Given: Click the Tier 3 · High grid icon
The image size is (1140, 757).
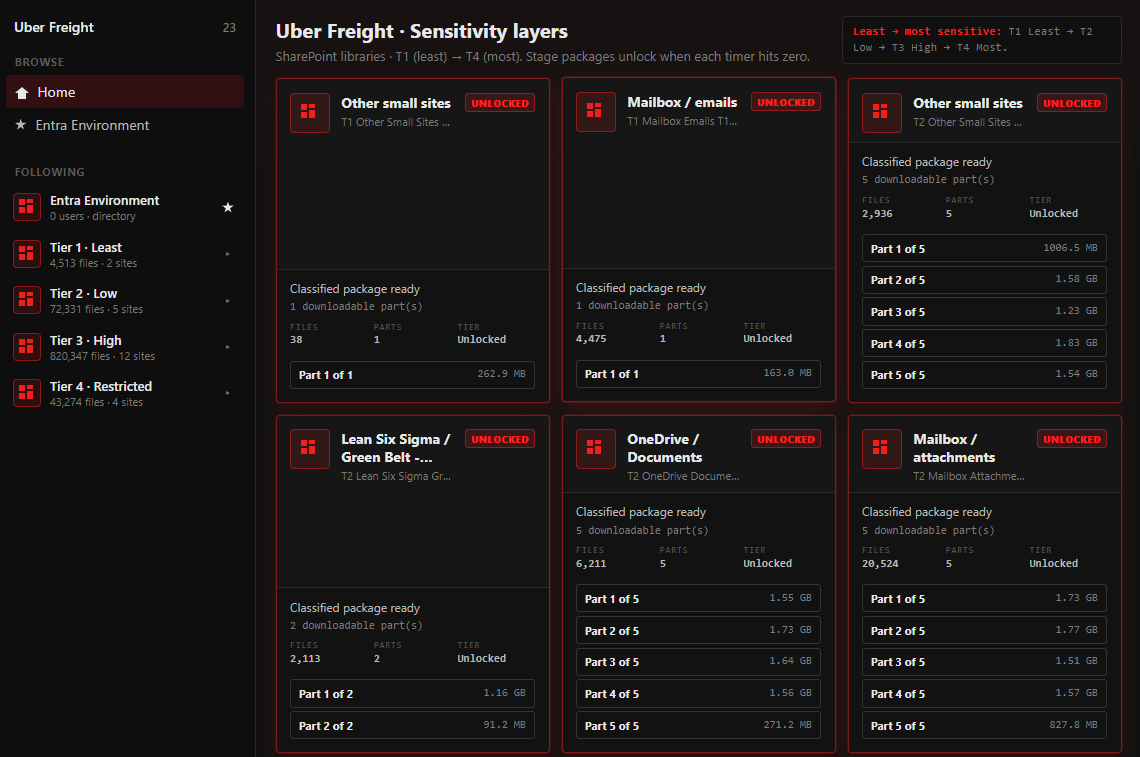Looking at the screenshot, I should (27, 347).
